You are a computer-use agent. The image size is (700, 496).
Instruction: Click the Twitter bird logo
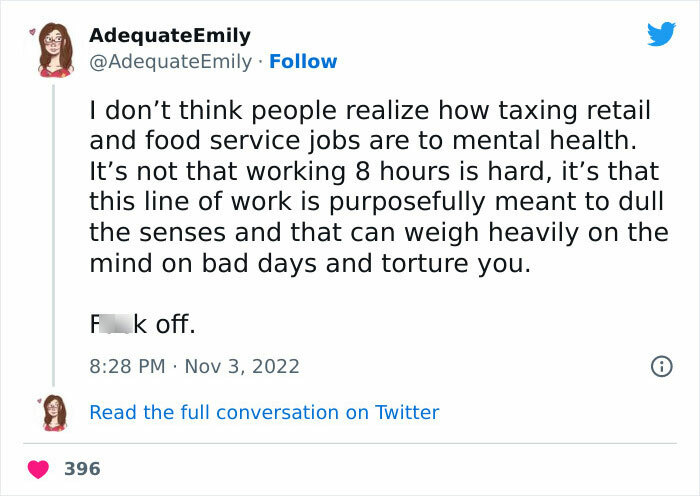(661, 34)
